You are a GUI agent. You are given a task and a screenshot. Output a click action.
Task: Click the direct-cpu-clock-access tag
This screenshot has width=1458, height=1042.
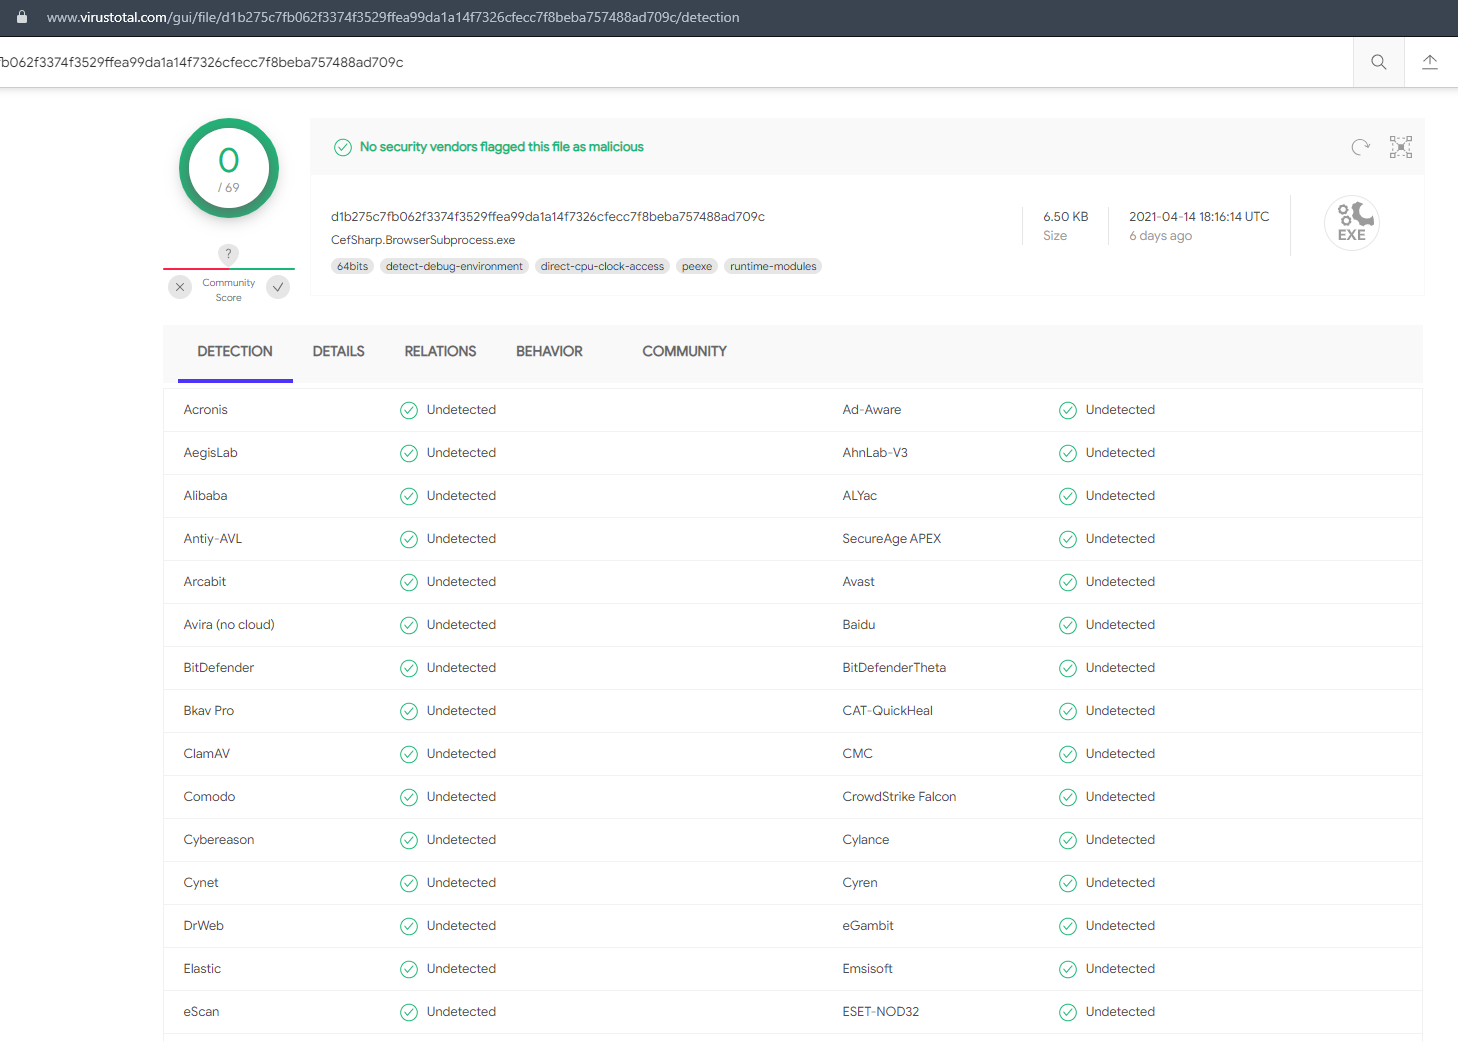pos(602,267)
